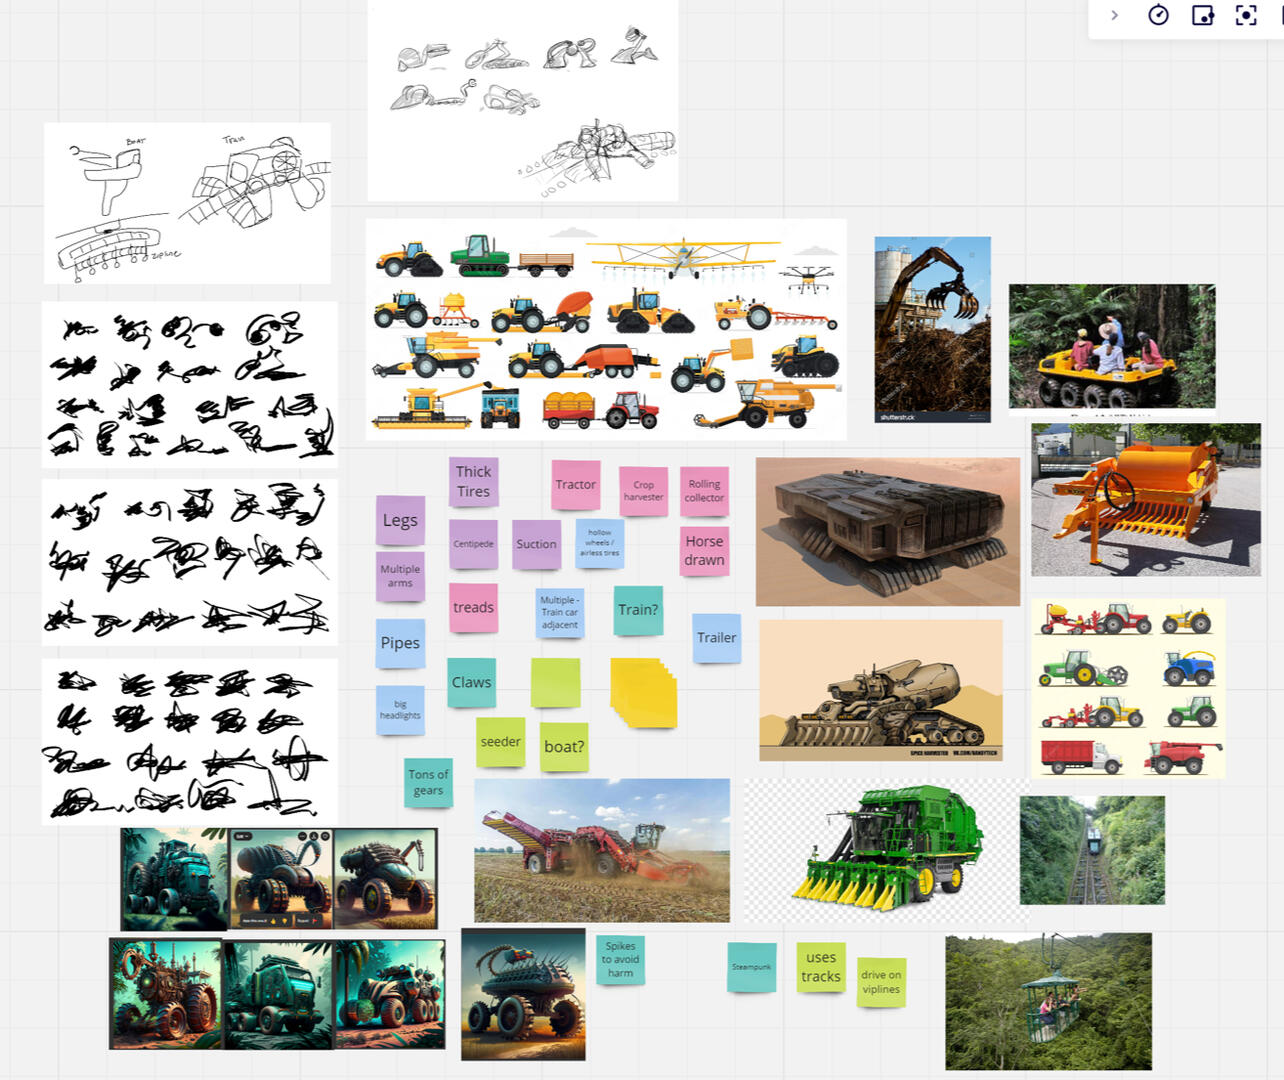Select the "Horse drawn" sticky note
1284x1080 pixels.
click(704, 551)
